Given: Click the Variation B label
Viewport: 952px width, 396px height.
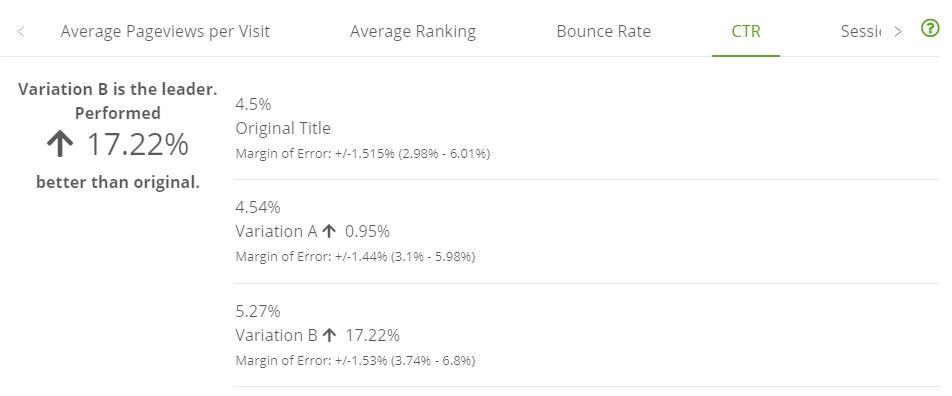Looking at the screenshot, I should pyautogui.click(x=276, y=335).
